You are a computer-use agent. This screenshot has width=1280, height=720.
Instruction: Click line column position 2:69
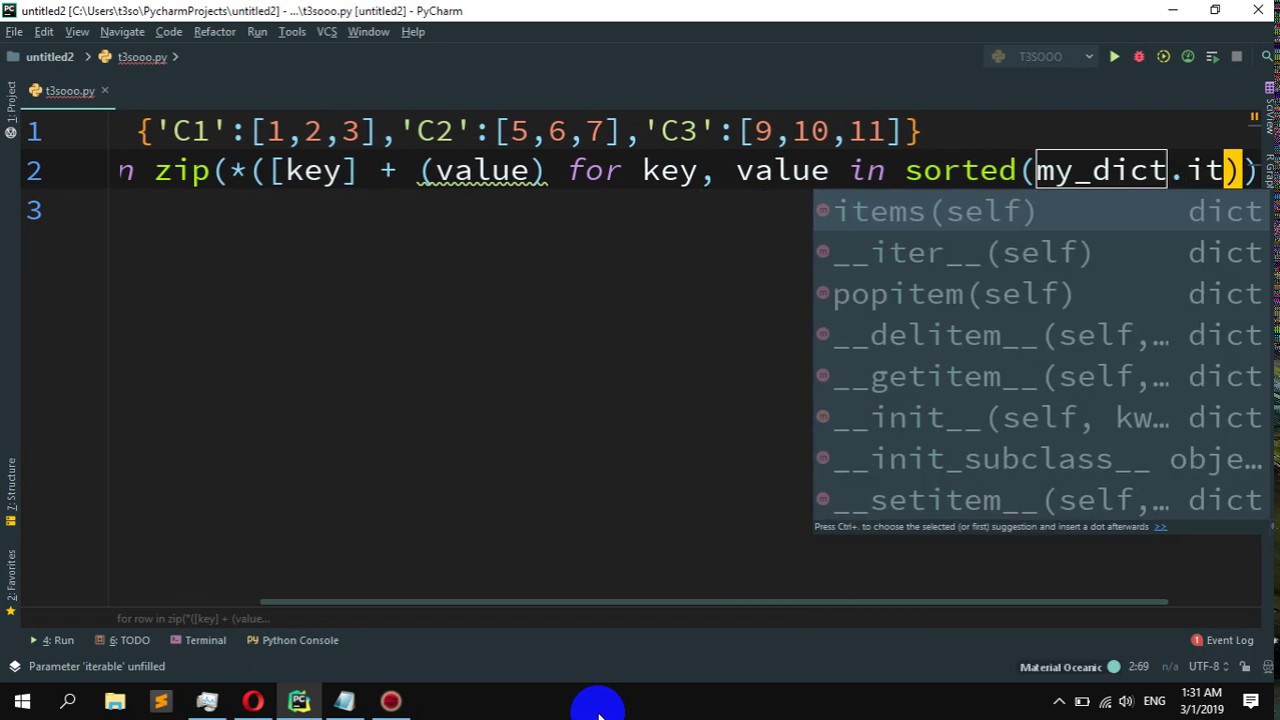click(1138, 666)
